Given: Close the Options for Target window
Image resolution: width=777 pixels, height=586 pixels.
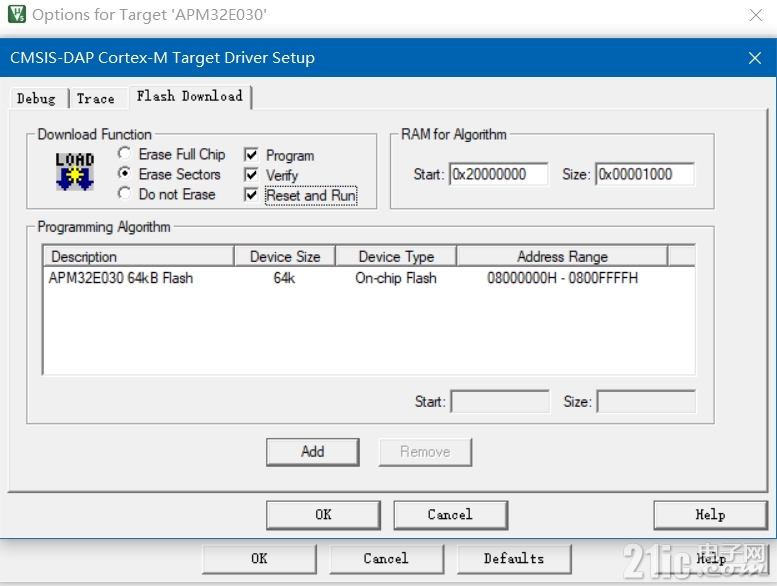Looking at the screenshot, I should coord(756,15).
